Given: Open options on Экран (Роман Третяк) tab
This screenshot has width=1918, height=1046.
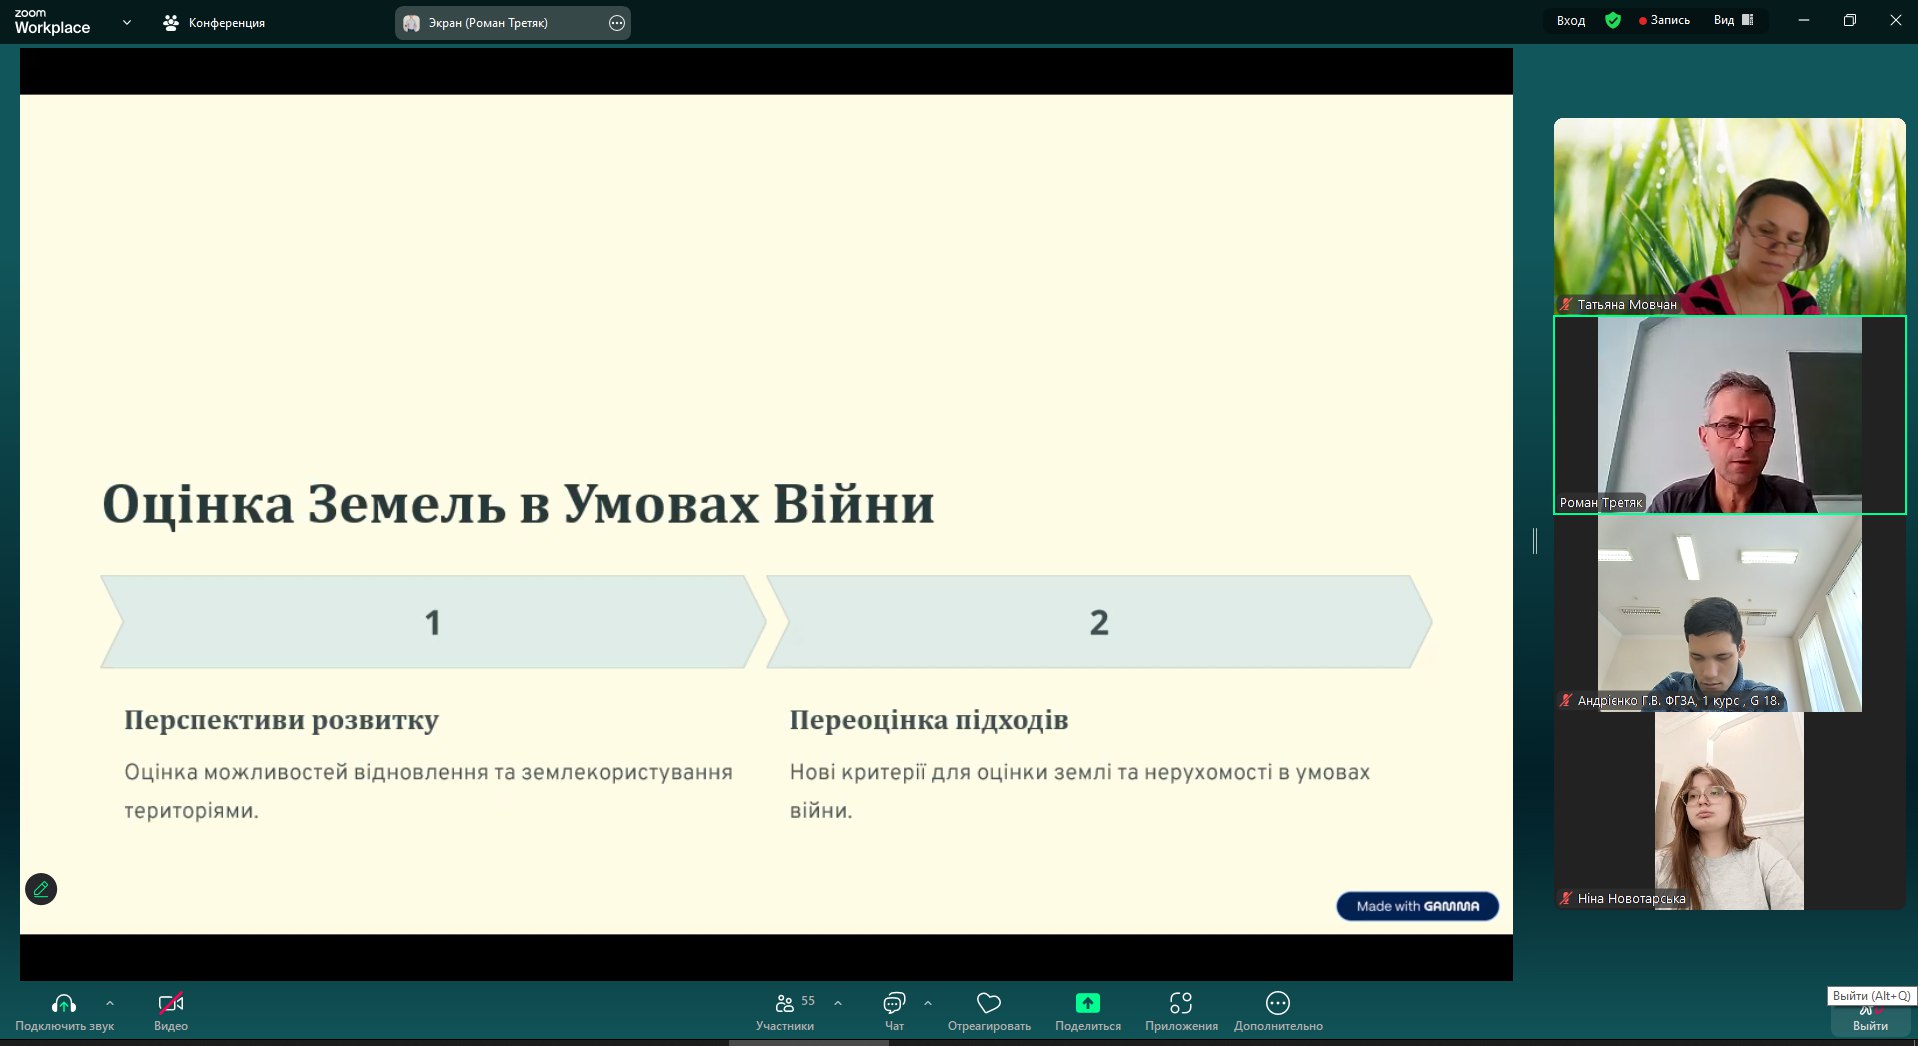Looking at the screenshot, I should point(617,23).
